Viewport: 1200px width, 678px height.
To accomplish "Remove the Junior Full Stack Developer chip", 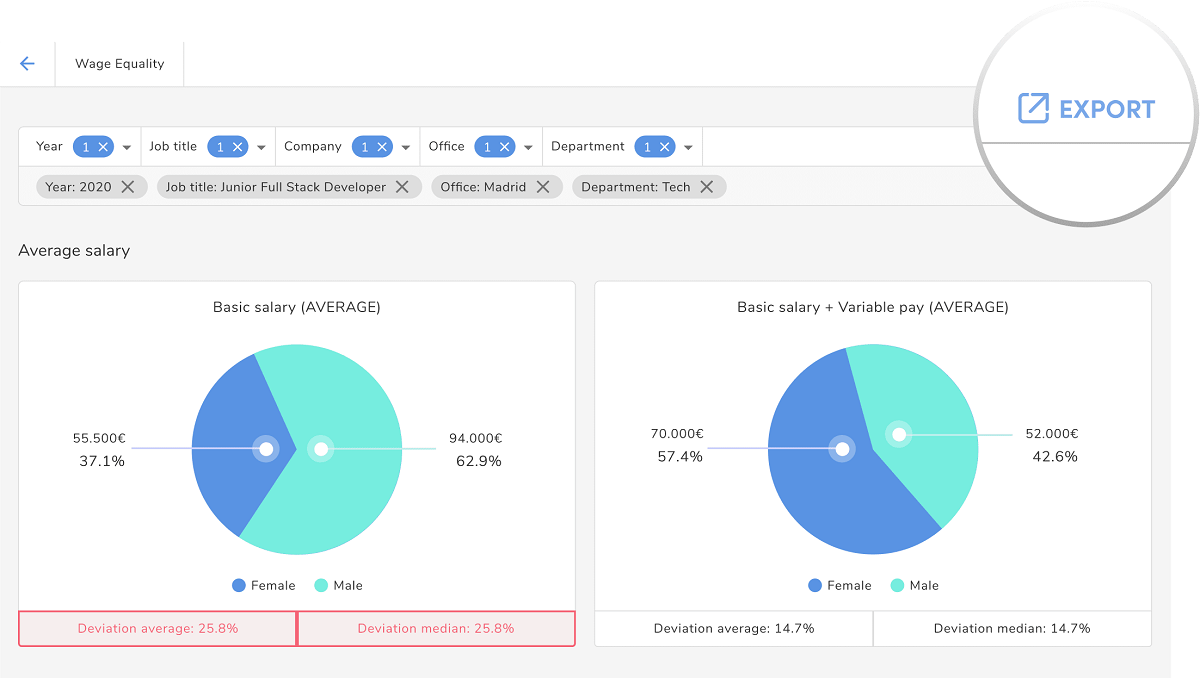I will 402,187.
